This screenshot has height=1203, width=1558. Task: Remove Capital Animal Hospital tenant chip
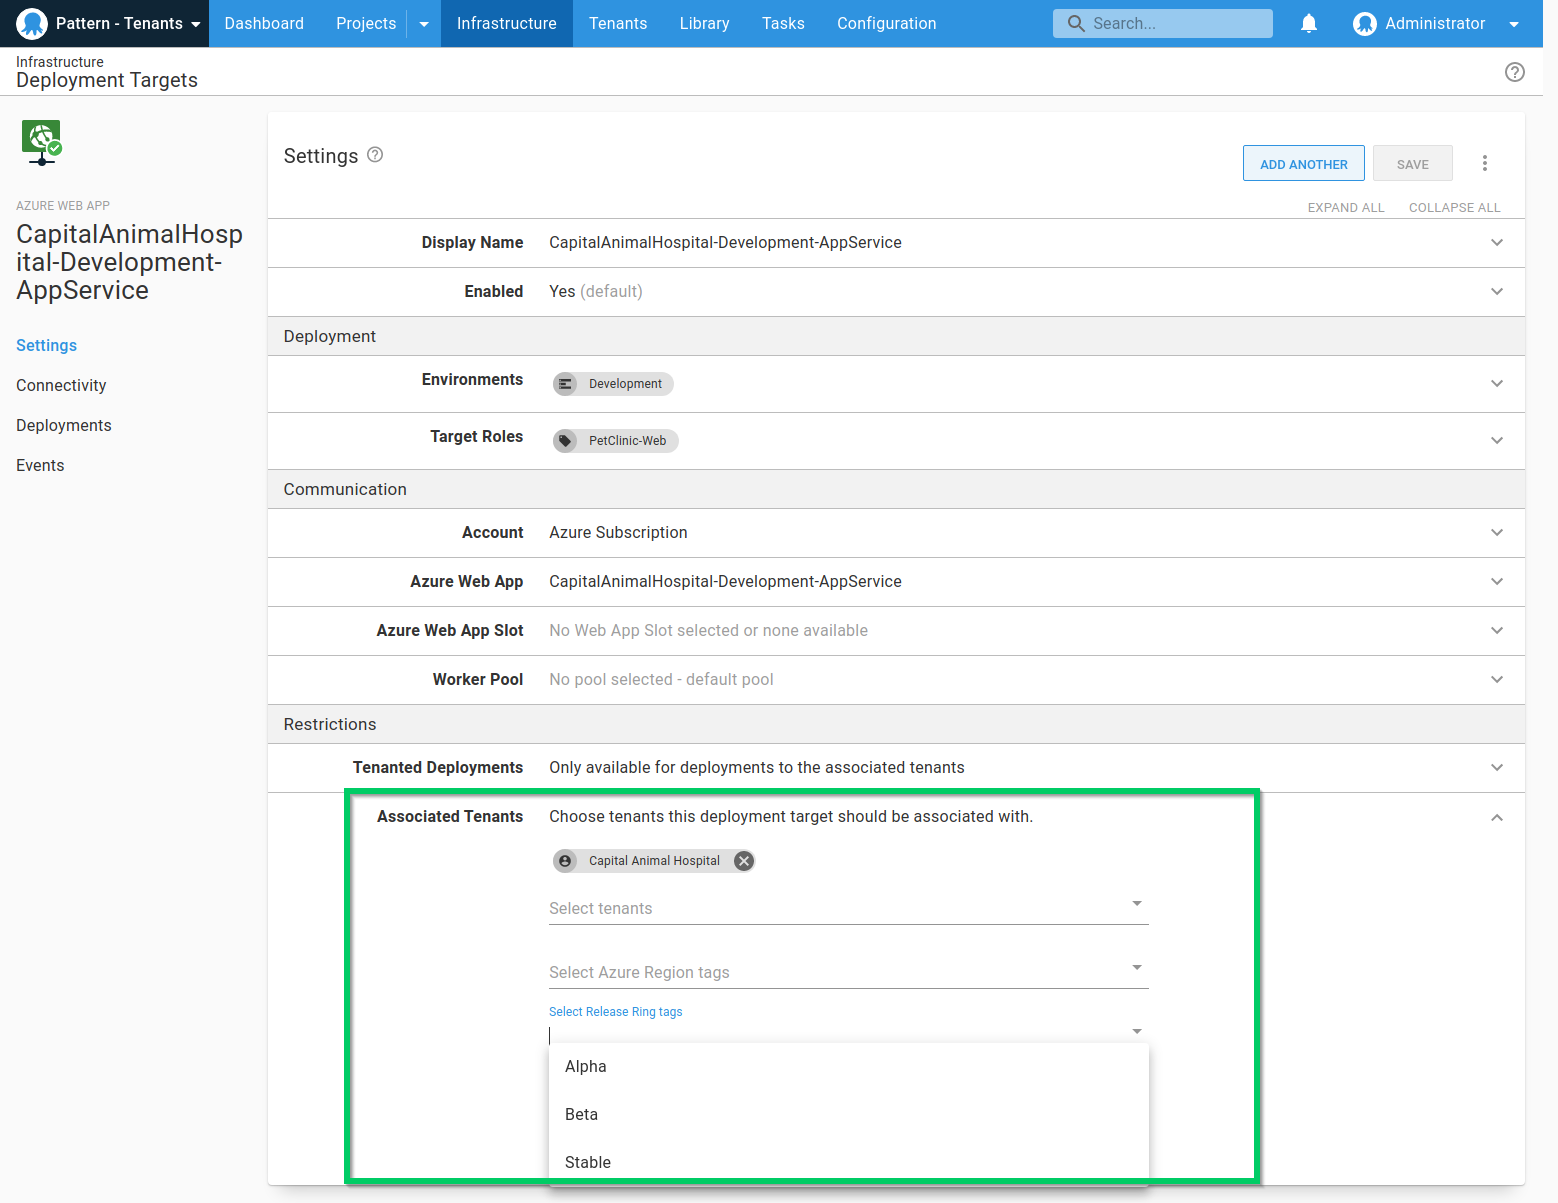coord(743,861)
